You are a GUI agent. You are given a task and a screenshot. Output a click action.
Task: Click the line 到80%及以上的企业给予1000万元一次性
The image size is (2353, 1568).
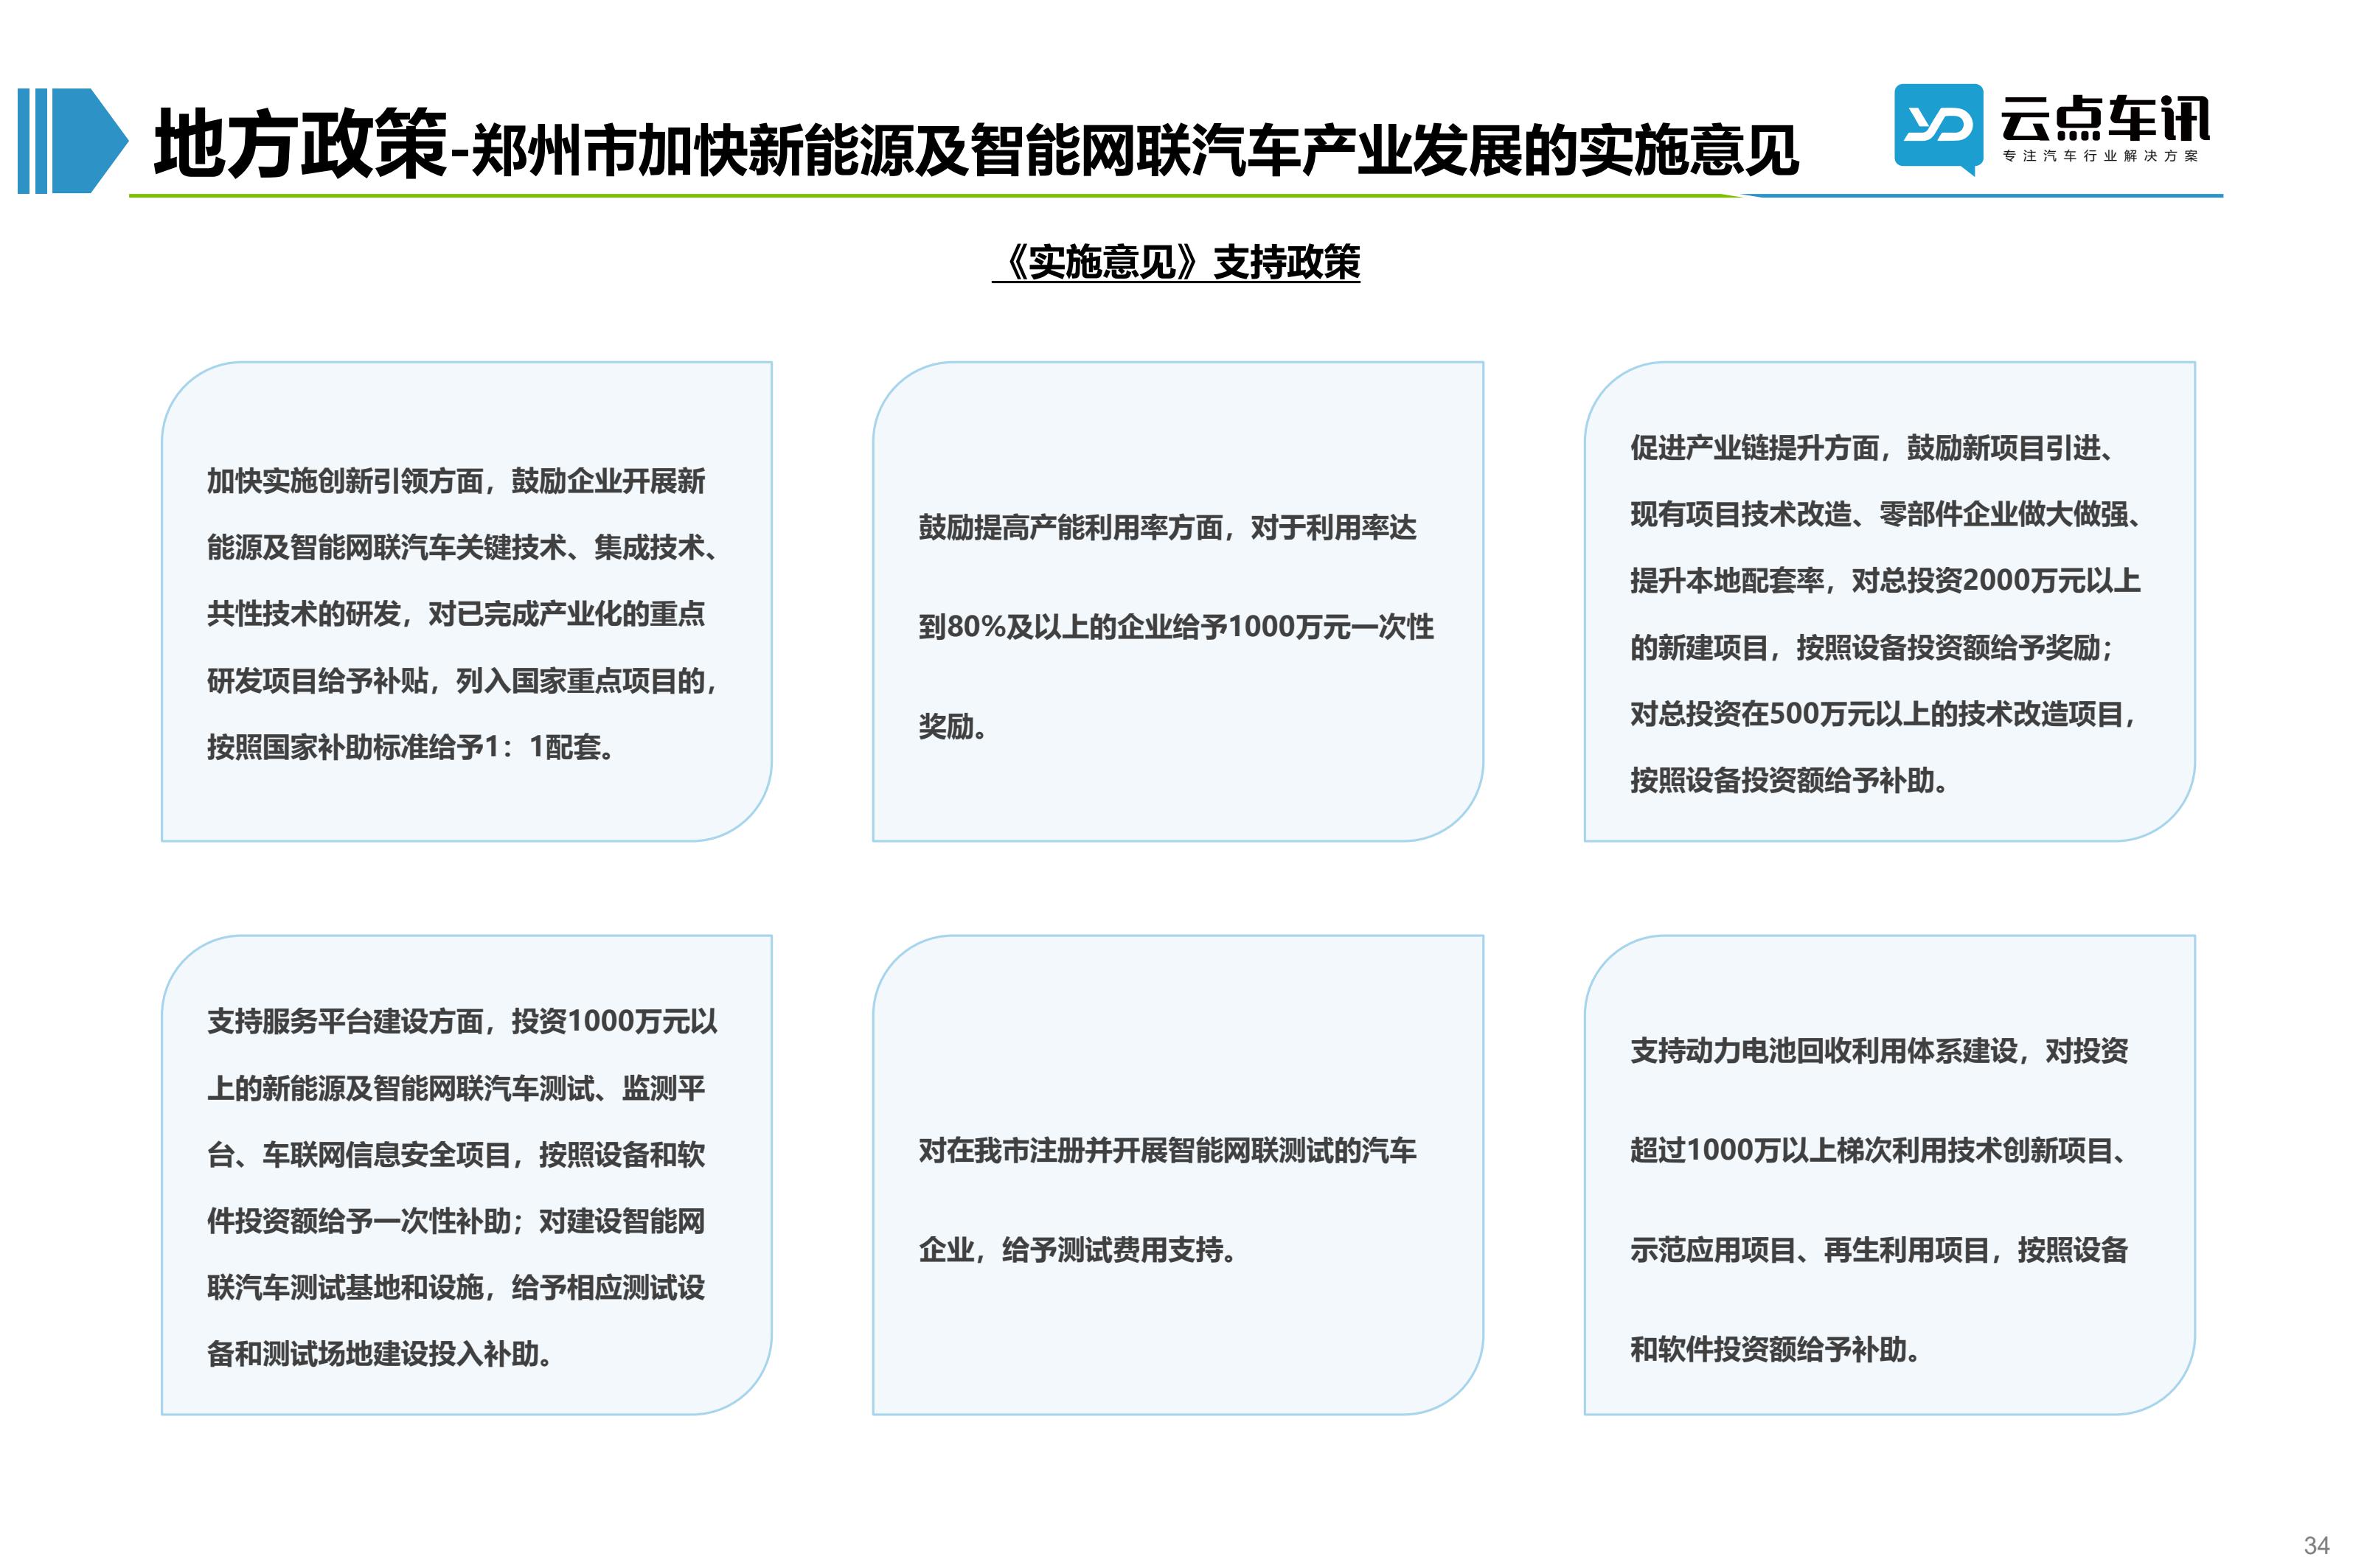pos(1176,627)
